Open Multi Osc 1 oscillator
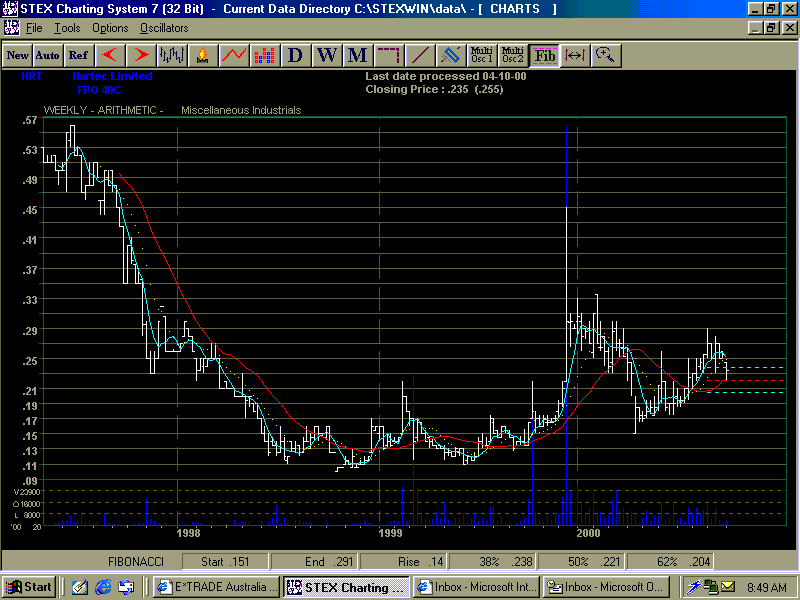Screen dimensions: 800x600 point(482,55)
